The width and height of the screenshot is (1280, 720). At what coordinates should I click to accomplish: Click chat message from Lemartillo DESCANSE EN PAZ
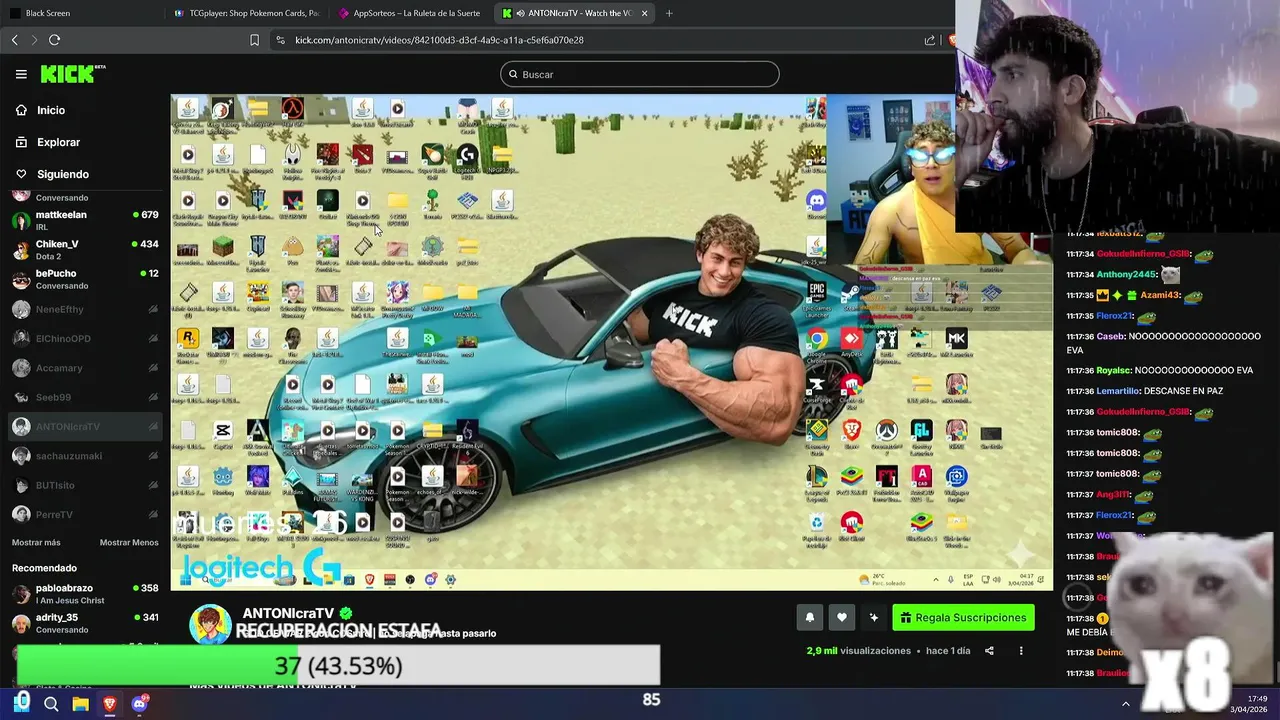1146,391
